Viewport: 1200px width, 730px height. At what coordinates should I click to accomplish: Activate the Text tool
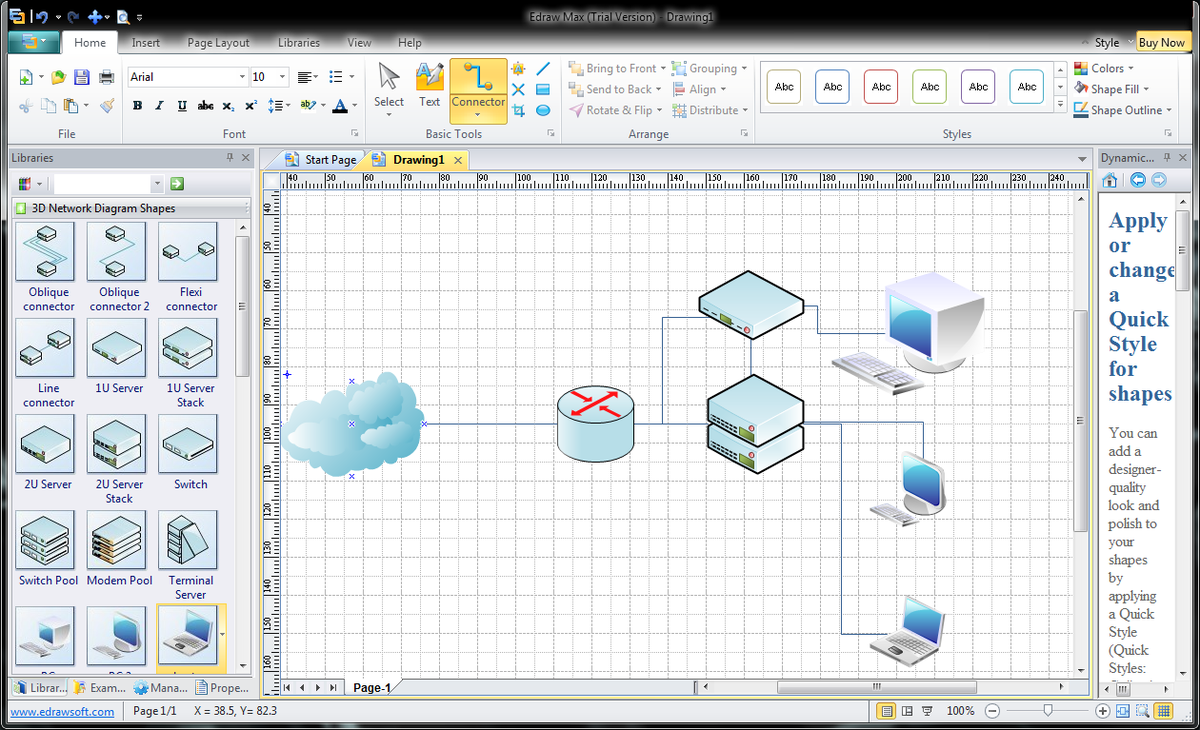pos(429,85)
